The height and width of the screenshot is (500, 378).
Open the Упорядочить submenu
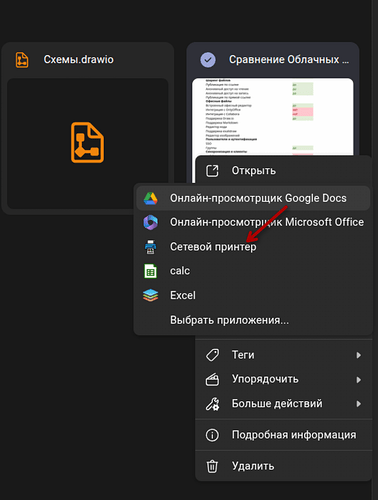(x=283, y=379)
